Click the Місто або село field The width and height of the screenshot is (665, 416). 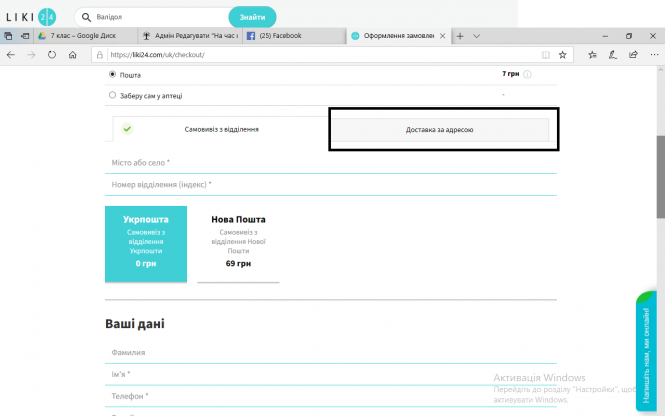tap(330, 162)
